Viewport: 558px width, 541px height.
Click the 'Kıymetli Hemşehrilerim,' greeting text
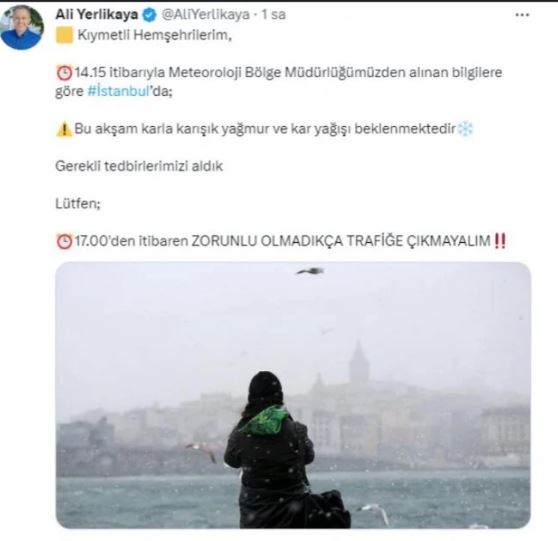coord(154,35)
